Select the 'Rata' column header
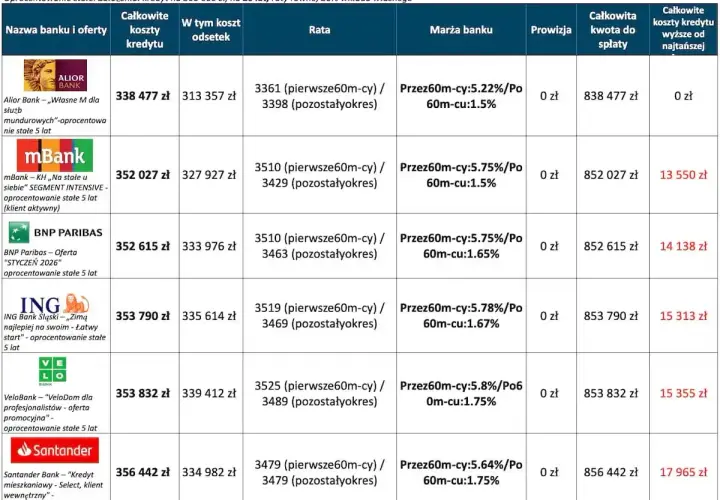Screen dimensions: 720x500 pos(319,30)
